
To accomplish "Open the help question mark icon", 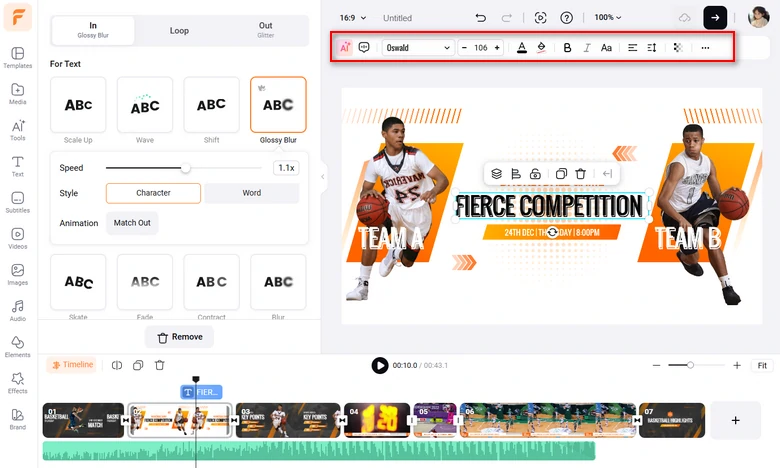I will (x=566, y=18).
